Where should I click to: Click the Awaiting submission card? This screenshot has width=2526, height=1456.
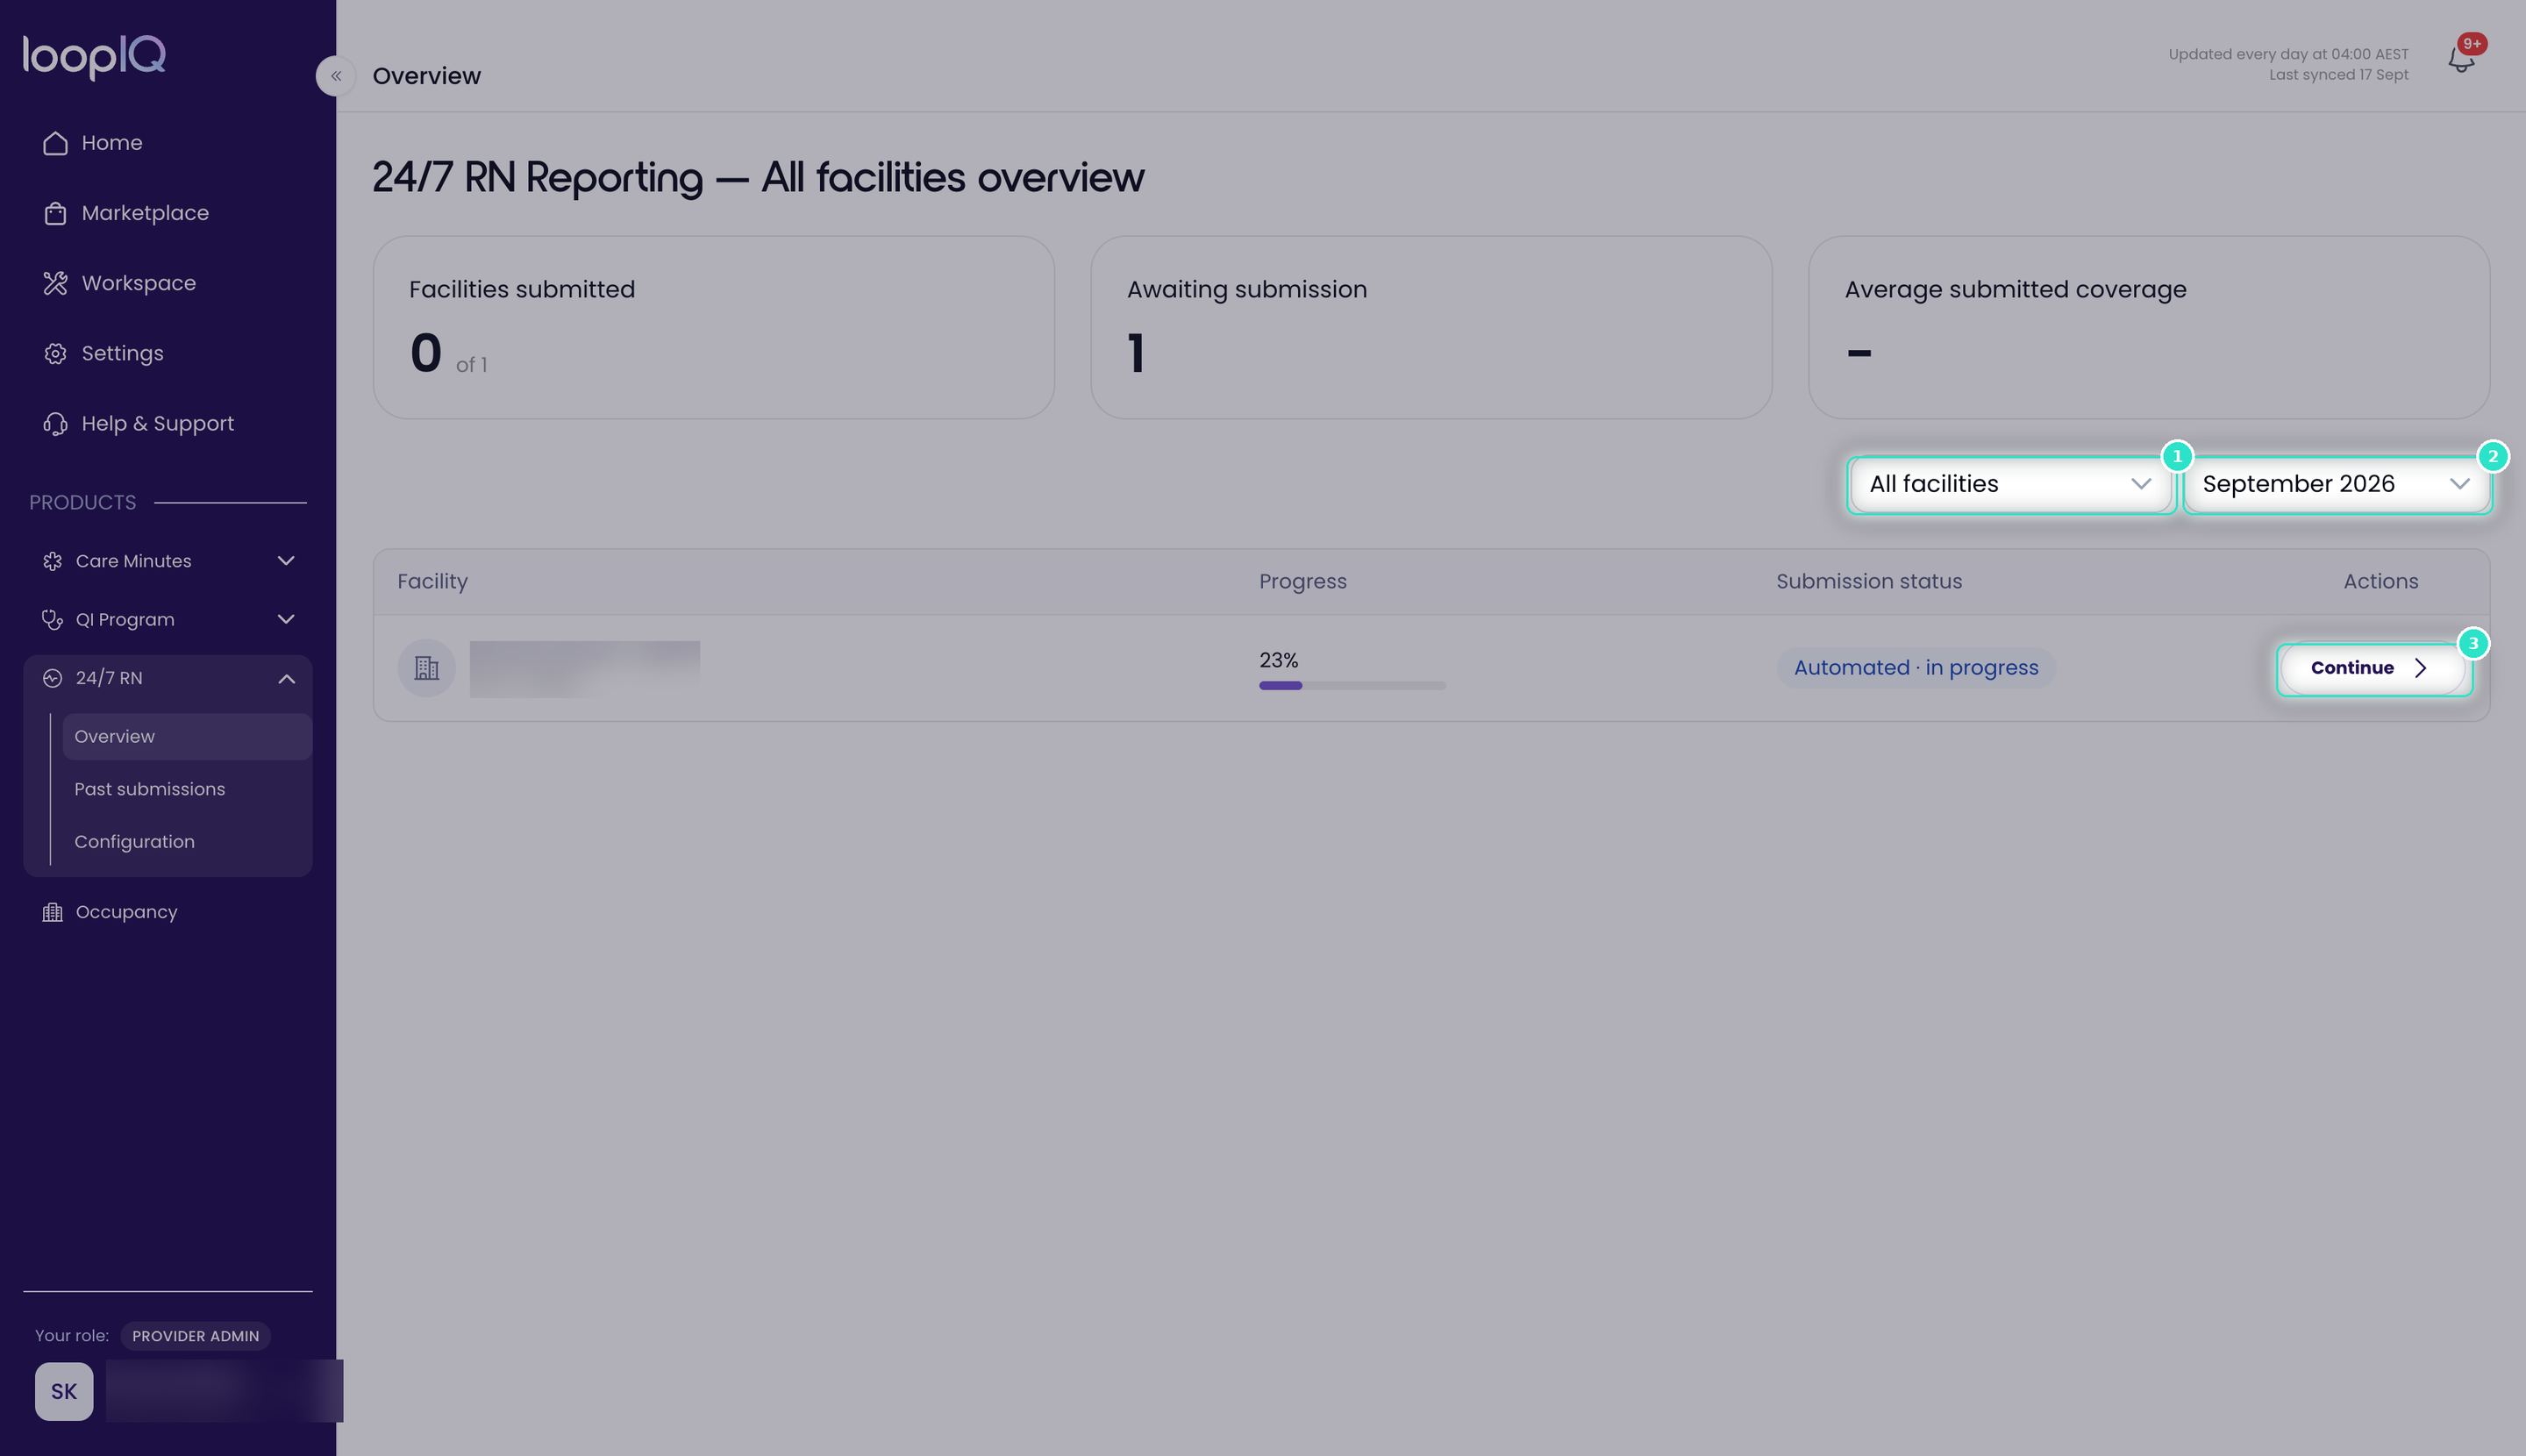(x=1431, y=327)
